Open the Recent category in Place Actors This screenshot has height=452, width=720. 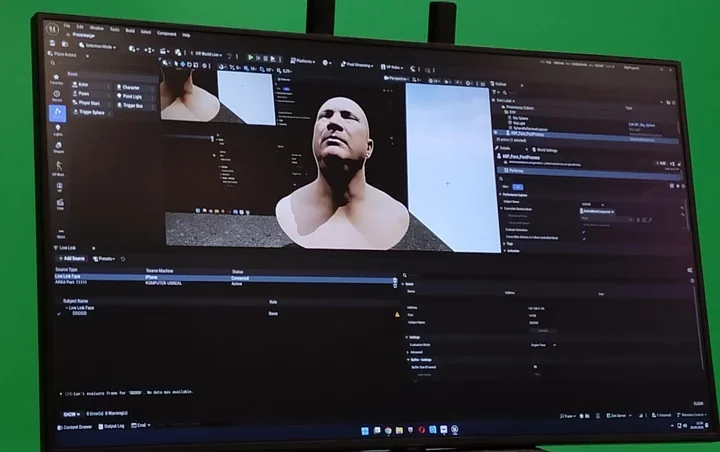pos(57,96)
